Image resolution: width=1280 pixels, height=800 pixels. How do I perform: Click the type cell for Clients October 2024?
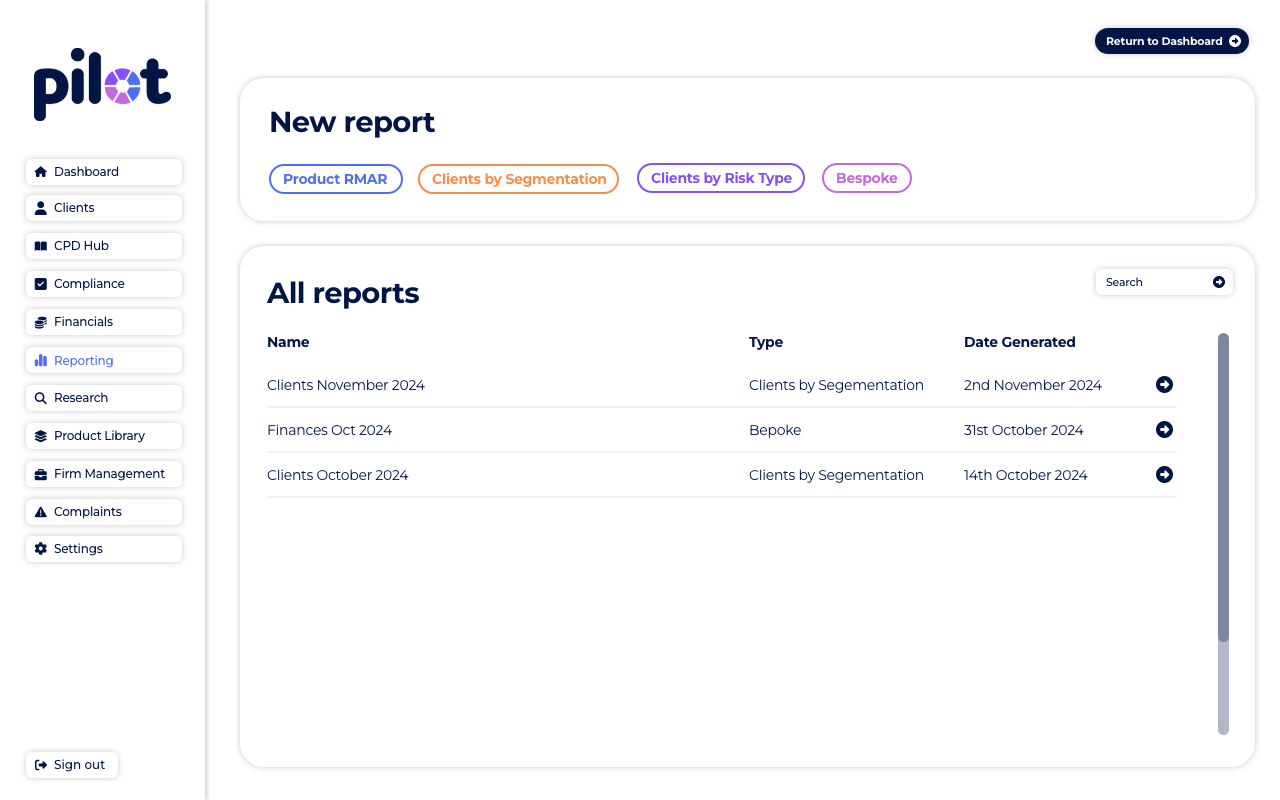click(x=836, y=475)
